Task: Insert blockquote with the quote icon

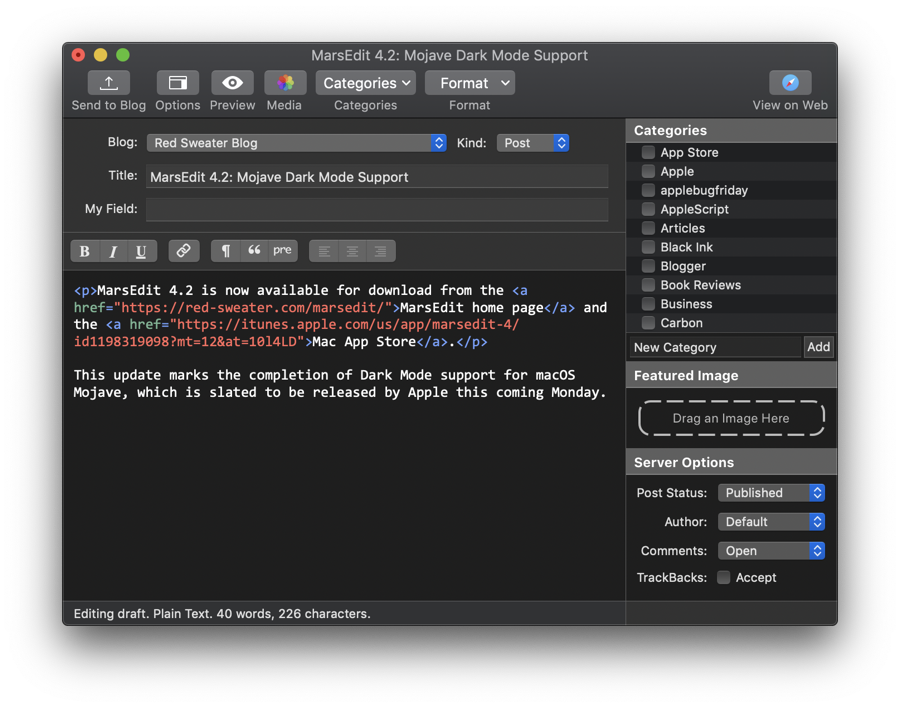Action: 254,251
